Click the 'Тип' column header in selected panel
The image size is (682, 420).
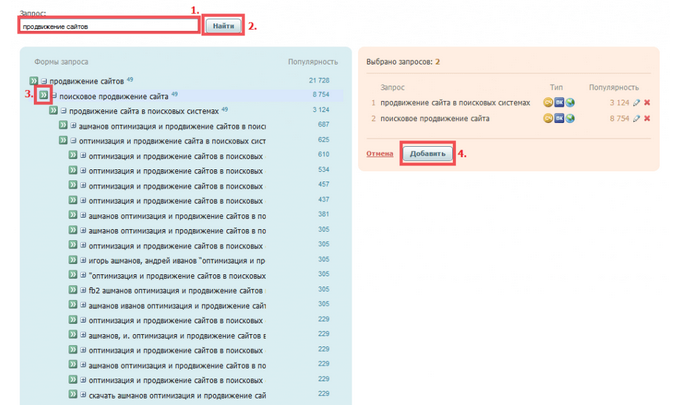coord(556,87)
